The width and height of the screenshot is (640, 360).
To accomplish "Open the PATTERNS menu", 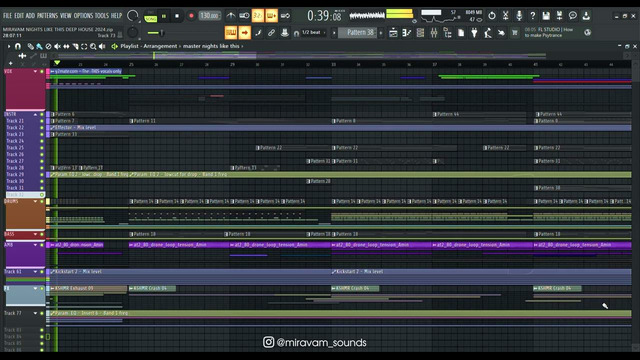I will (47, 16).
